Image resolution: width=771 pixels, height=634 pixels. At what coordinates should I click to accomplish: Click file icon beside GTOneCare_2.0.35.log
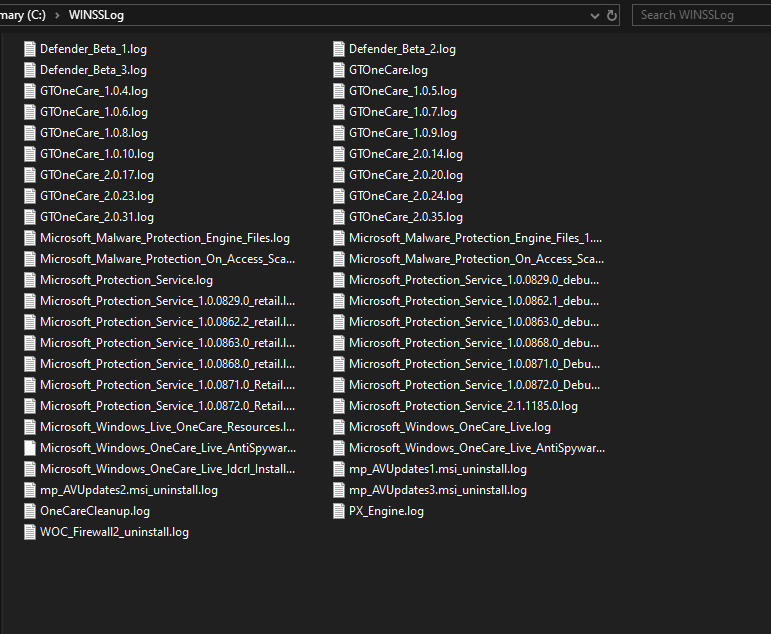pos(339,217)
